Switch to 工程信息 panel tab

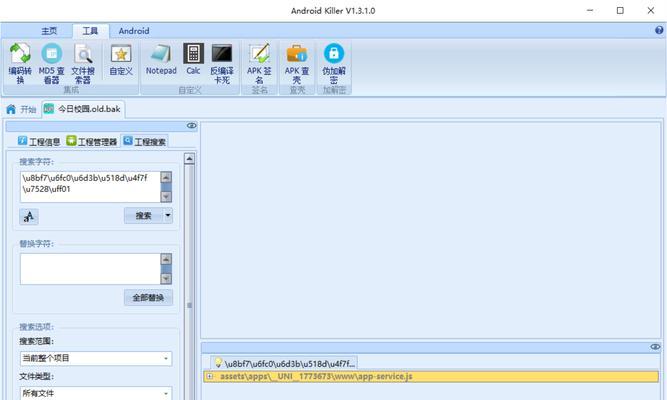click(x=39, y=141)
